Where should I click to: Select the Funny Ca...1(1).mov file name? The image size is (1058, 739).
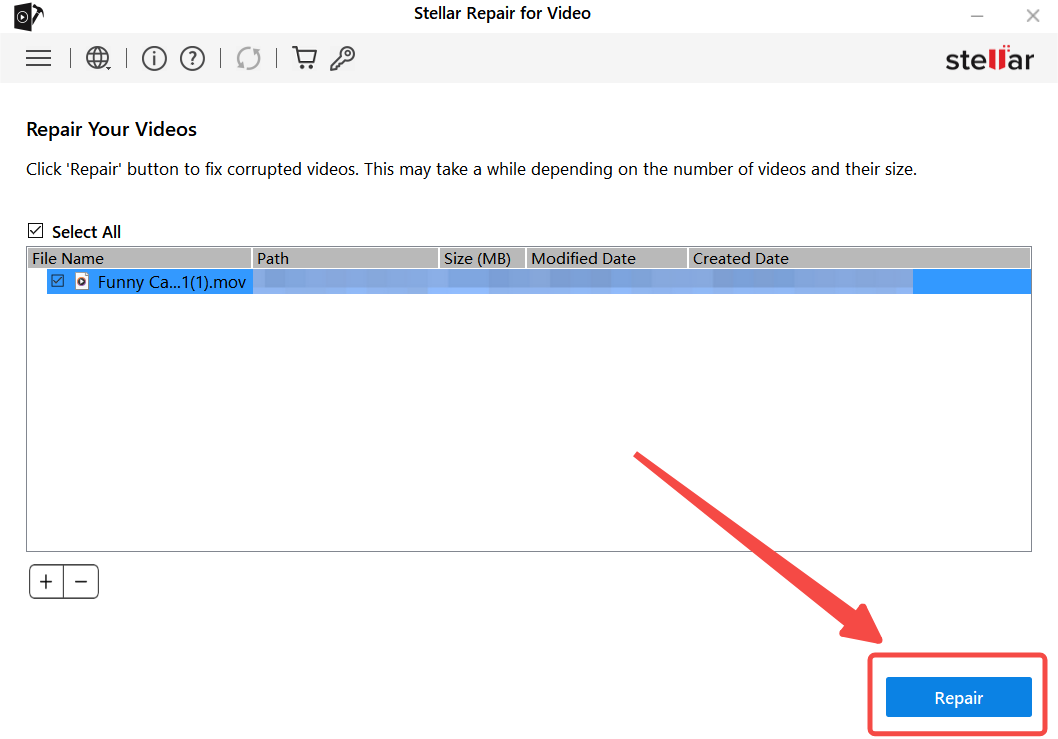click(171, 282)
